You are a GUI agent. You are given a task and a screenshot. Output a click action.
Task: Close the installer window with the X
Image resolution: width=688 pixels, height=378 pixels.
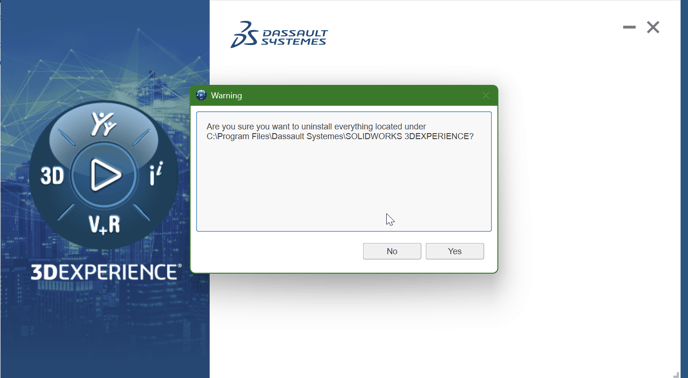pos(653,27)
